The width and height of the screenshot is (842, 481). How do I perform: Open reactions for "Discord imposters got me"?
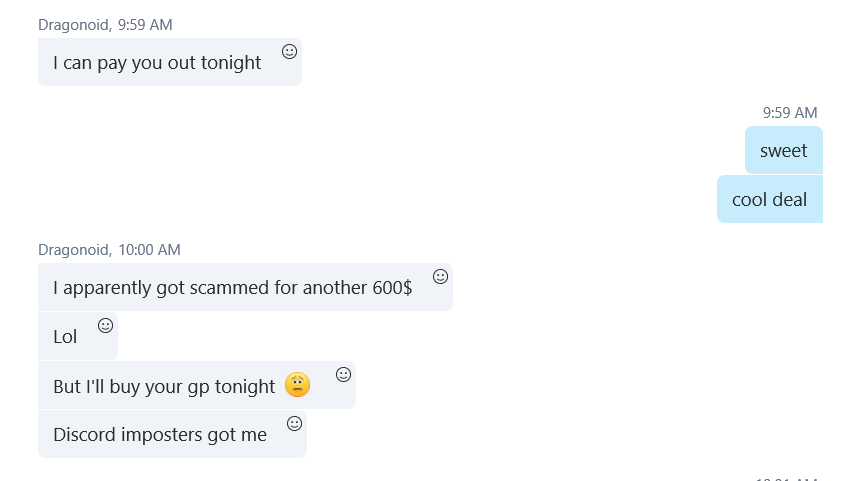(294, 424)
